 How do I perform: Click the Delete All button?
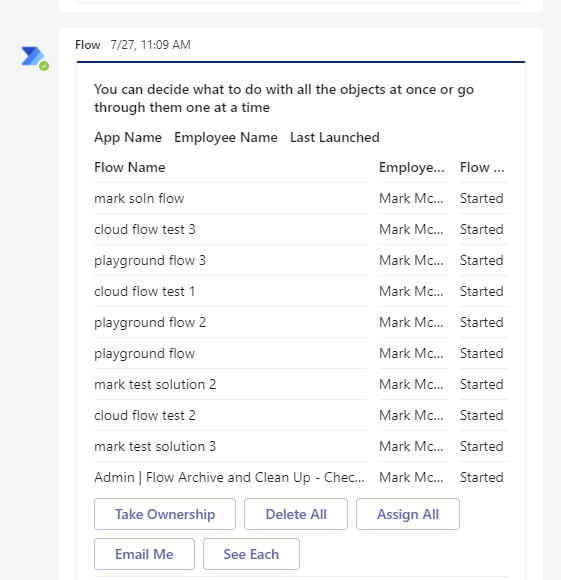(x=296, y=514)
